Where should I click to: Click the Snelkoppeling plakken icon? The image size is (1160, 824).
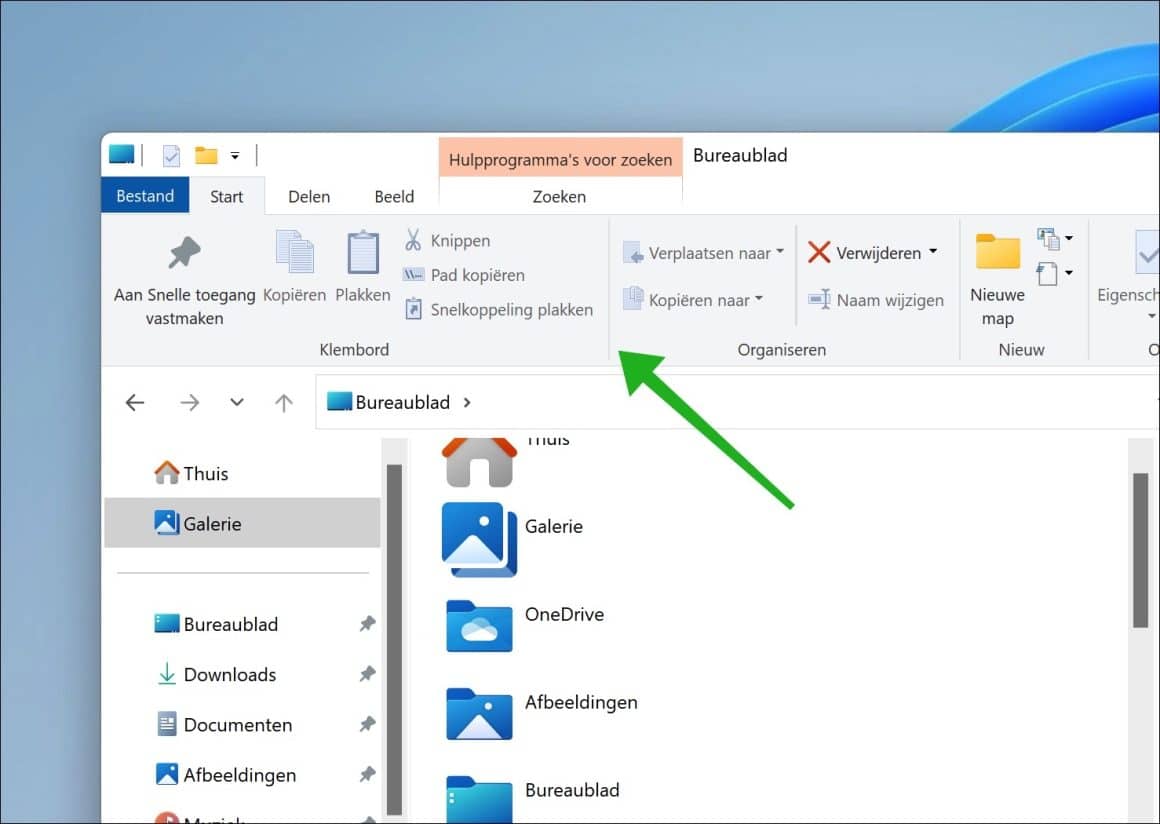[413, 309]
